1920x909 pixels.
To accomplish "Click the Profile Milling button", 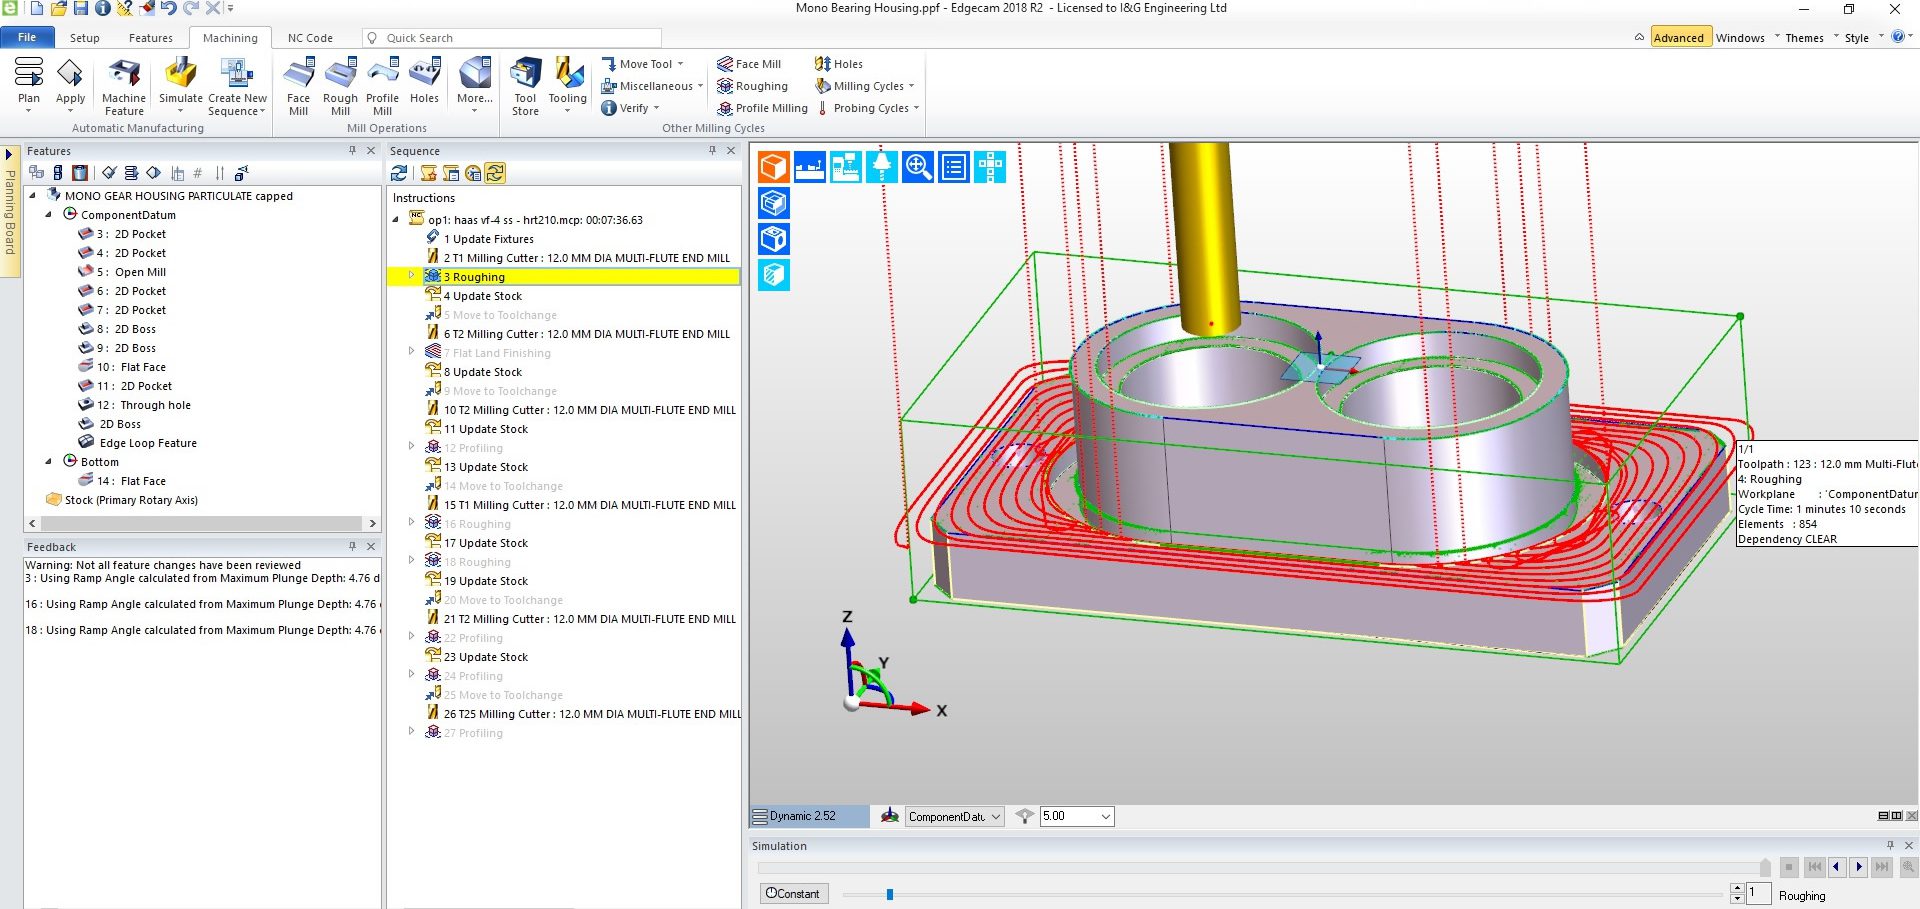I will click(762, 108).
